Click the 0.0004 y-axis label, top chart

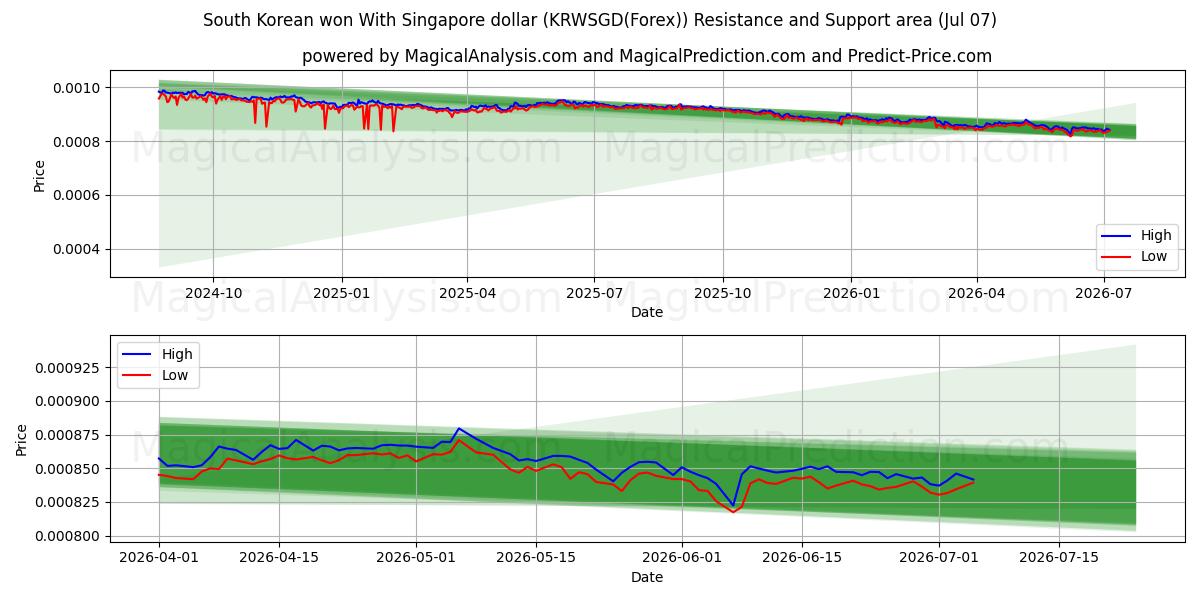point(78,249)
